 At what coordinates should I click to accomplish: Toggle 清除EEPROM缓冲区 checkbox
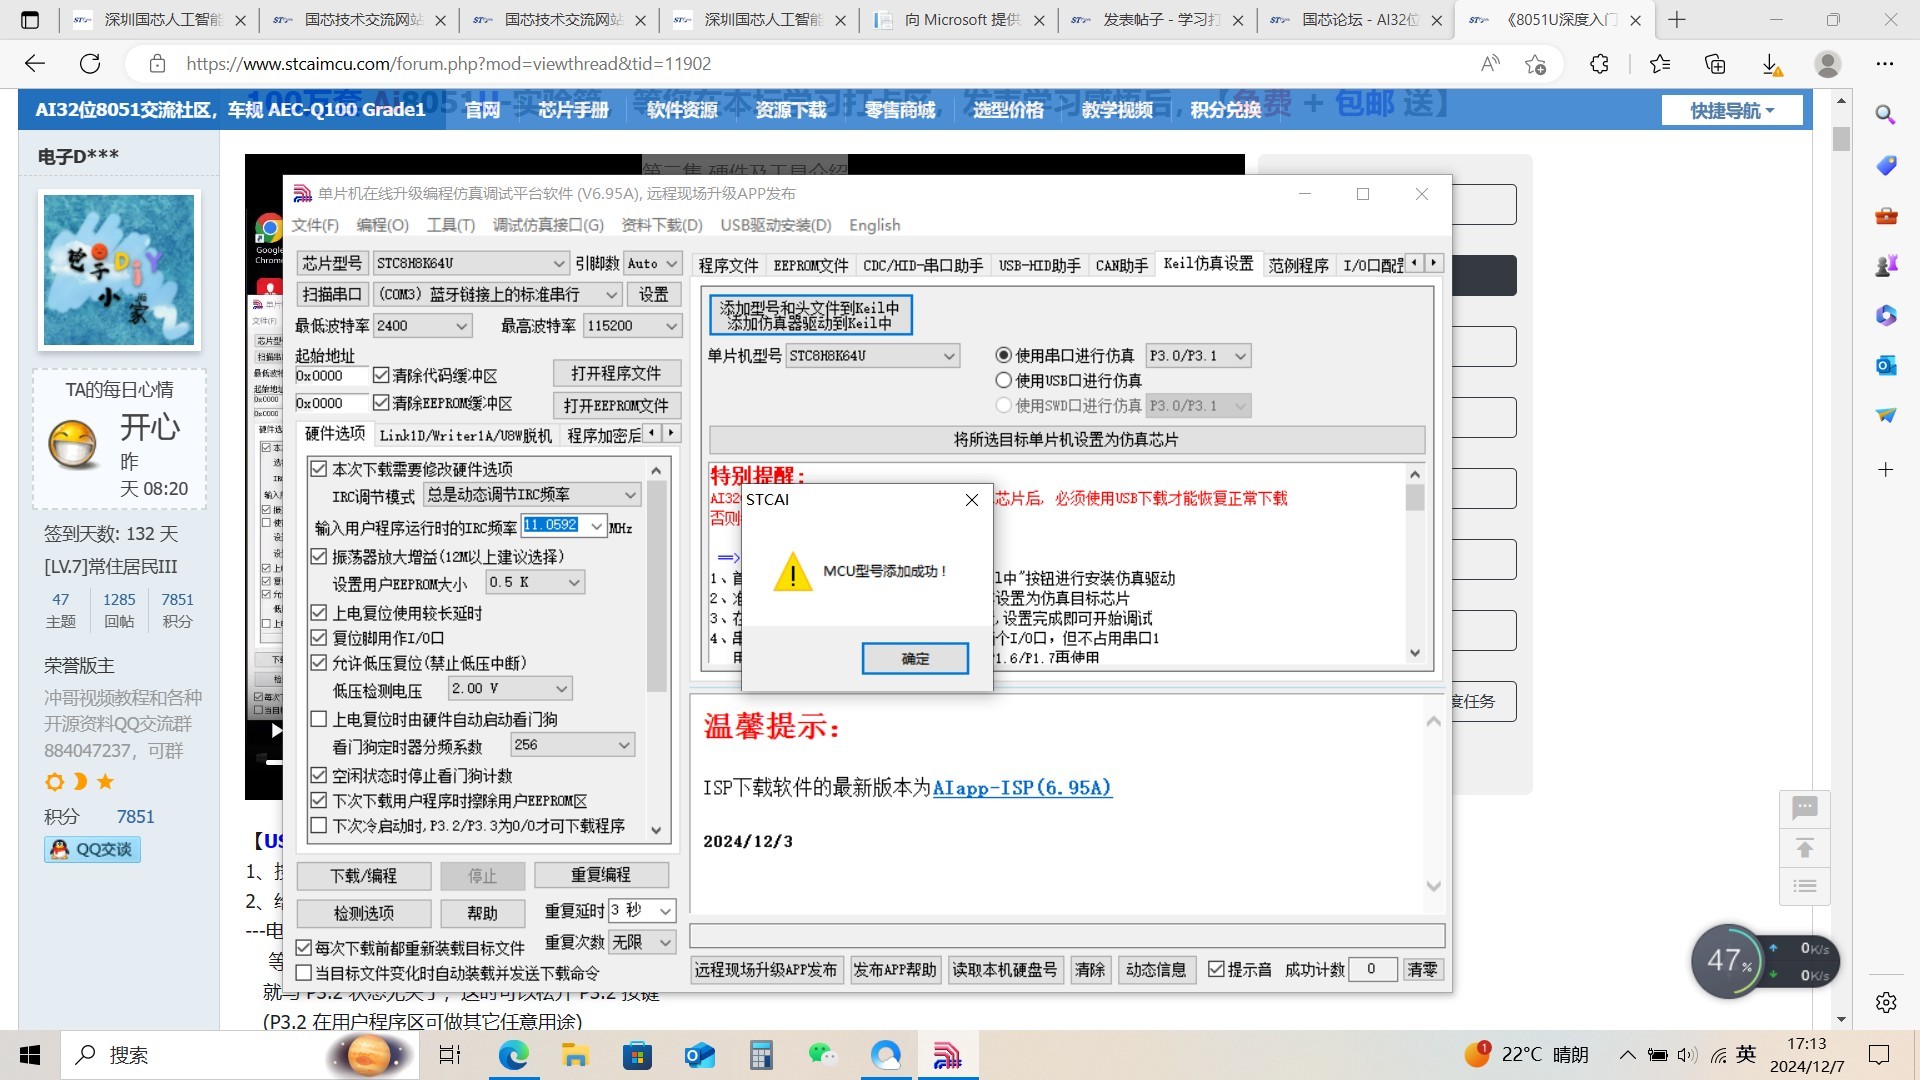tap(381, 402)
